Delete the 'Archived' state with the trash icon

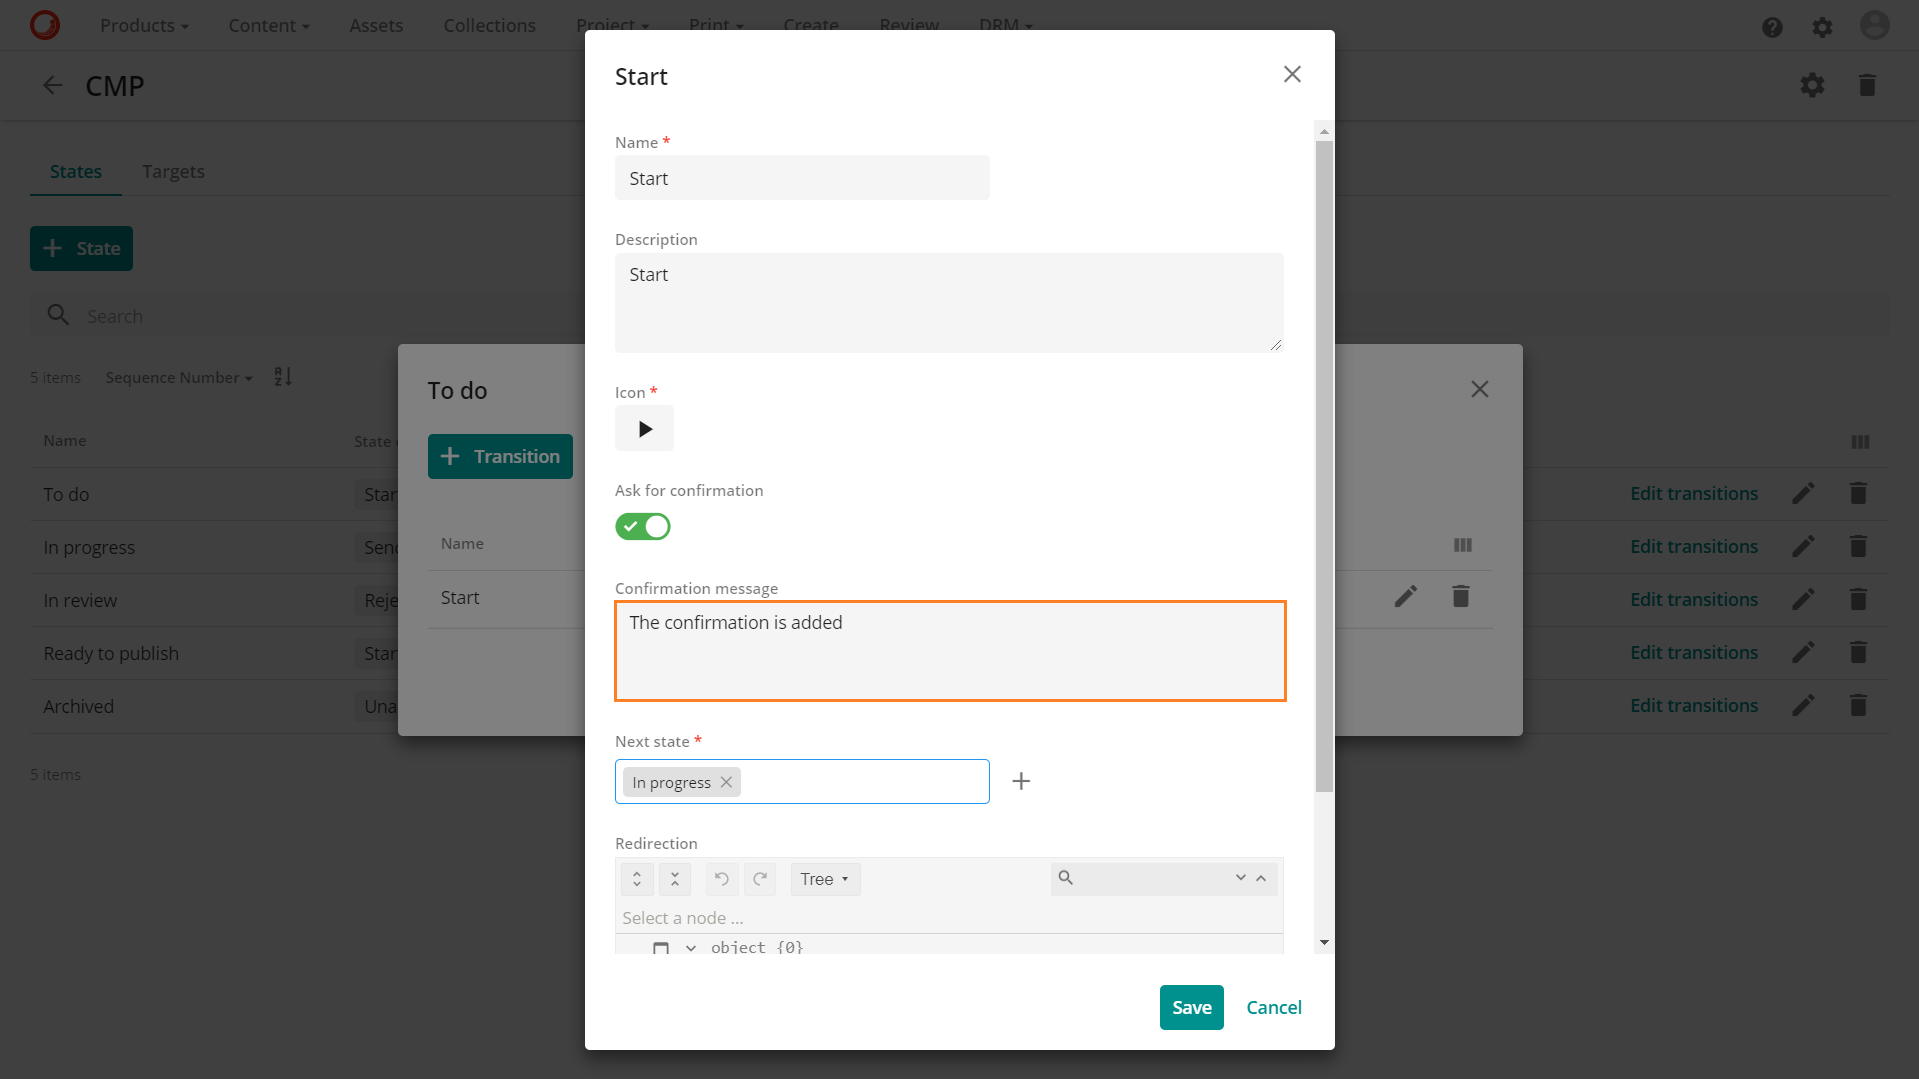pos(1858,705)
